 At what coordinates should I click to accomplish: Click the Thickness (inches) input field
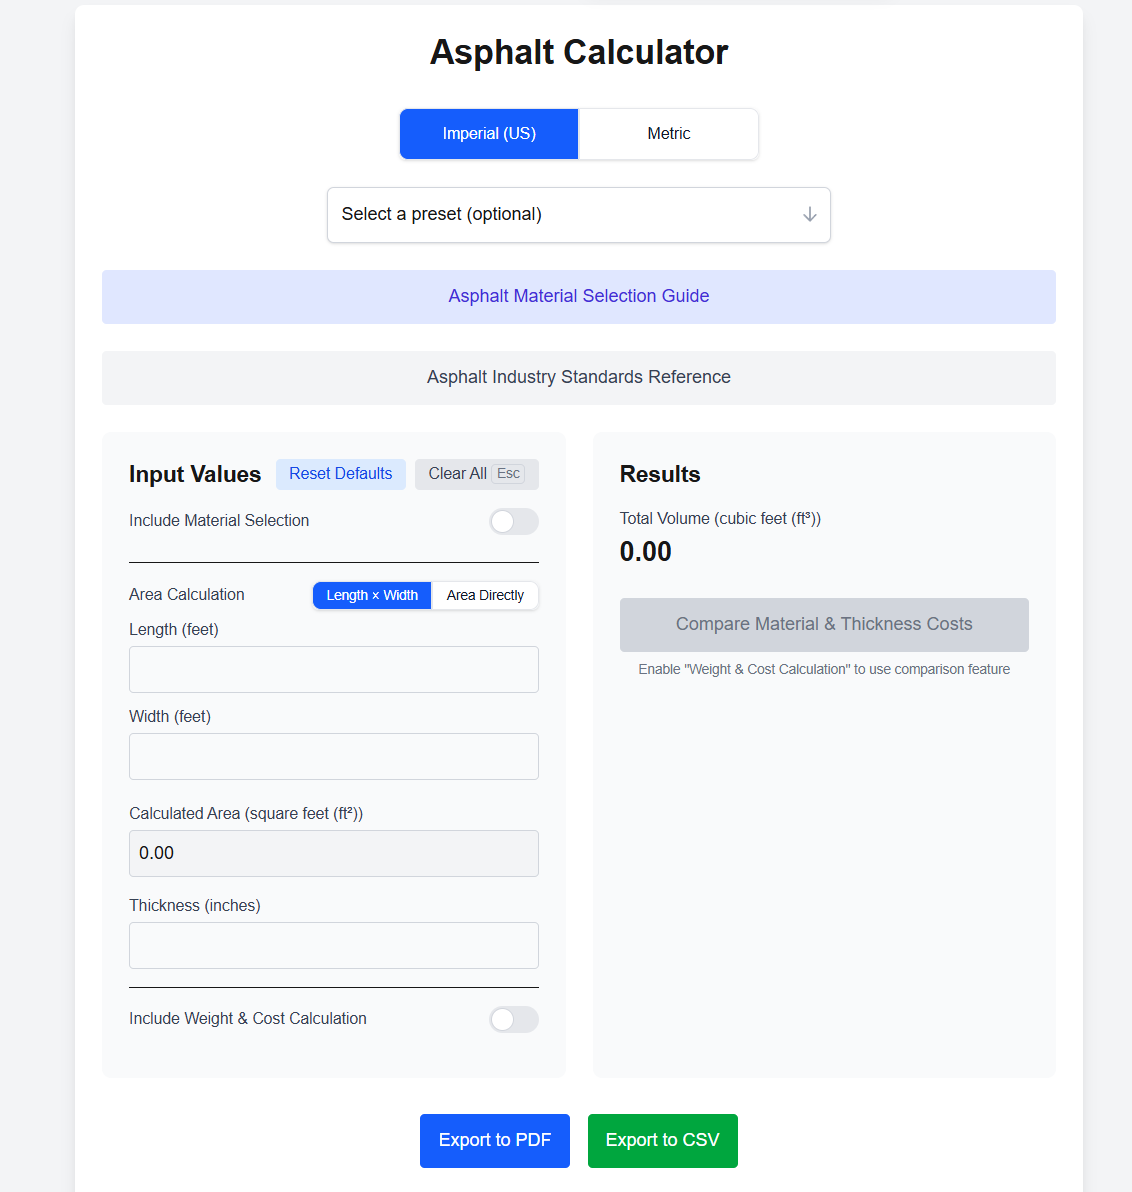coord(334,946)
